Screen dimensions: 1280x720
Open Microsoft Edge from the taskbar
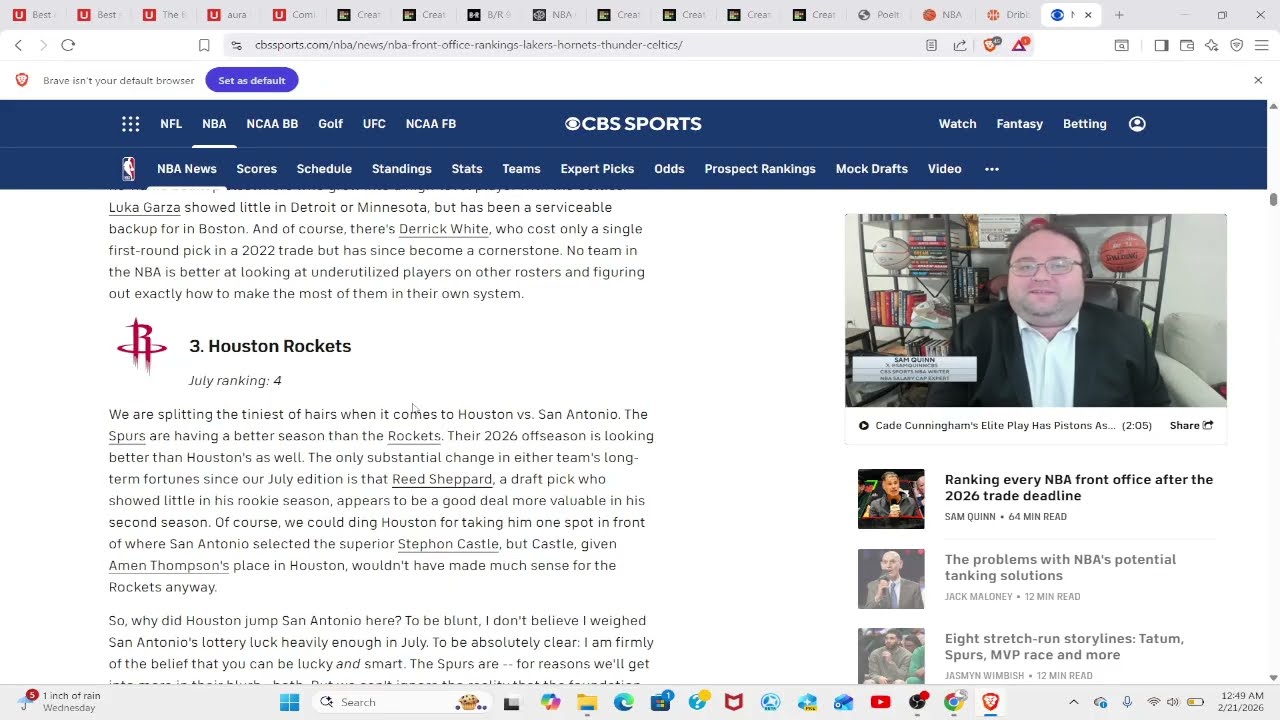[624, 702]
